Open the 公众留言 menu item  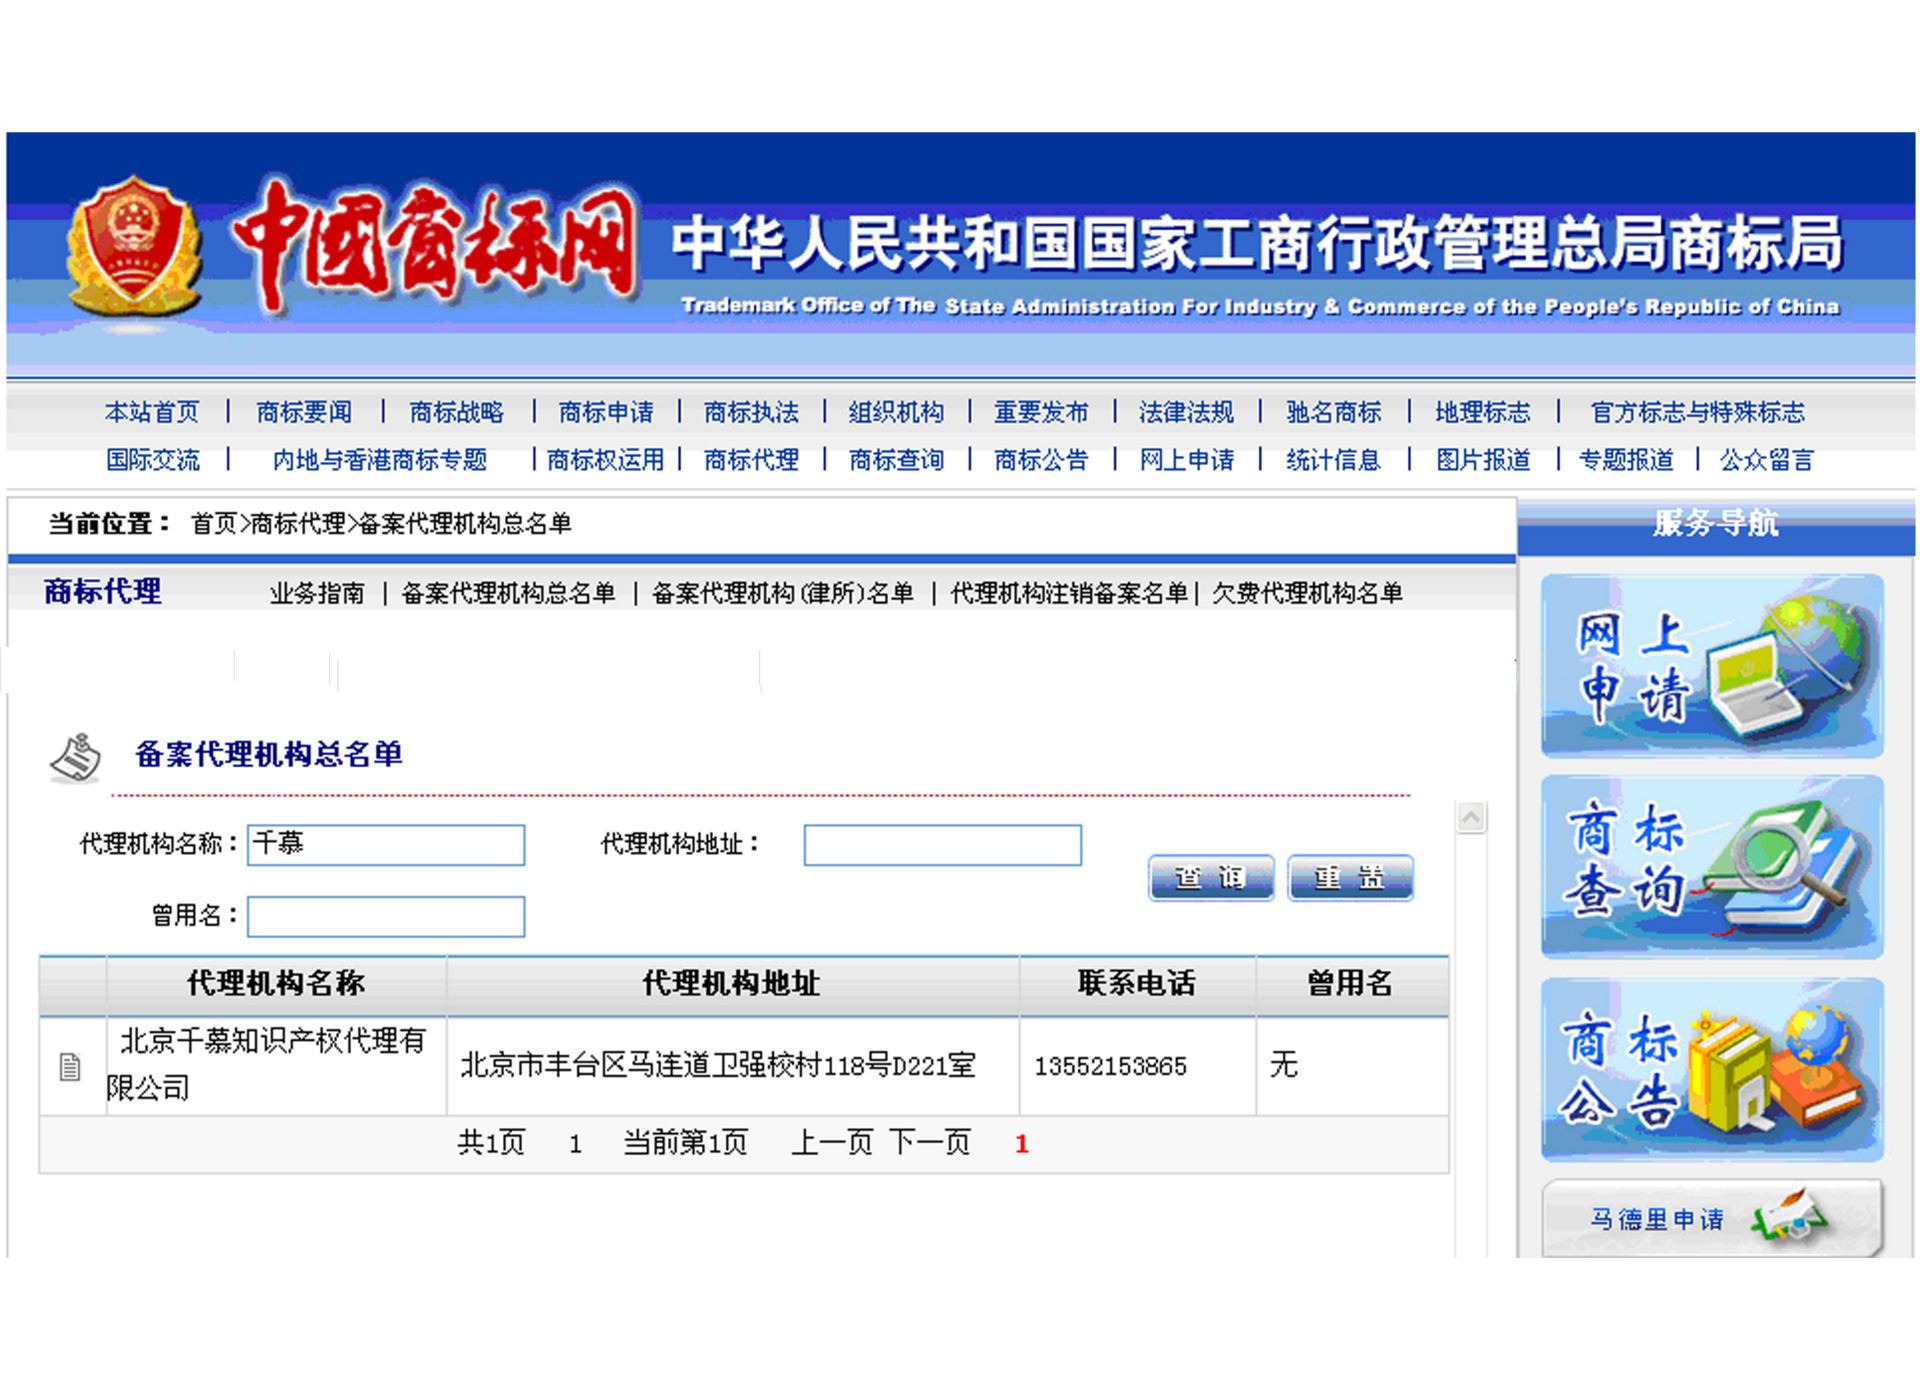(1766, 460)
